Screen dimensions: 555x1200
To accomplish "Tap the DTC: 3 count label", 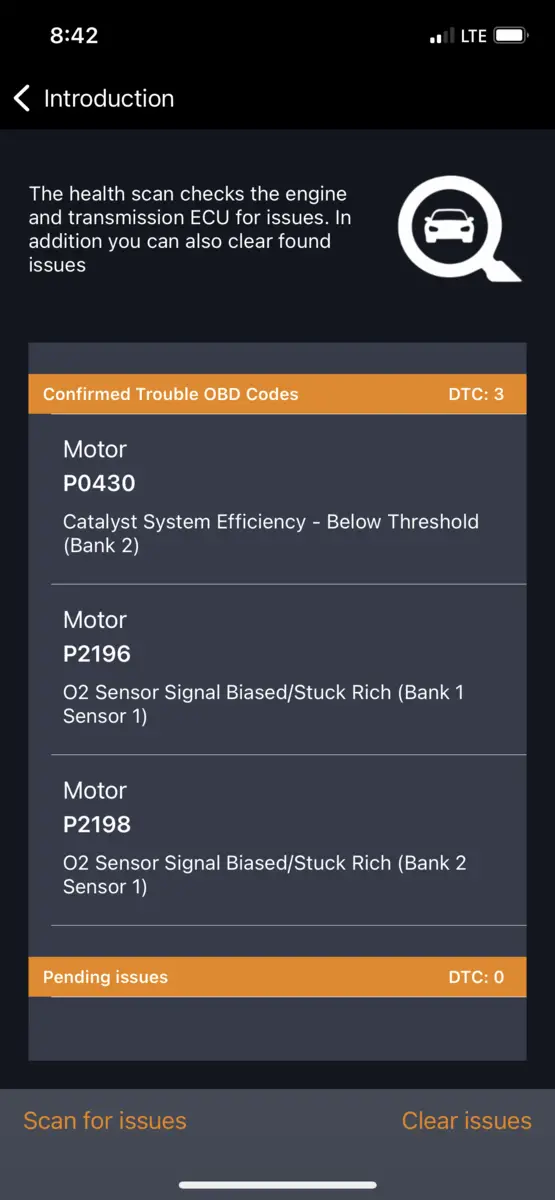I will 476,394.
